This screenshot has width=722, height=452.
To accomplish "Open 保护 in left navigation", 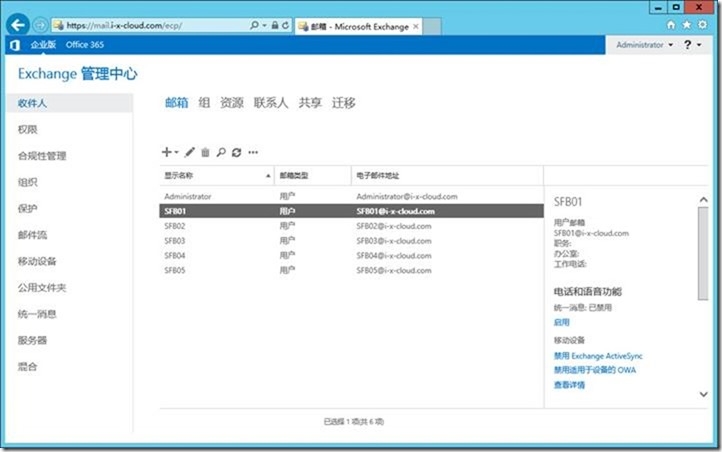I will [x=28, y=208].
